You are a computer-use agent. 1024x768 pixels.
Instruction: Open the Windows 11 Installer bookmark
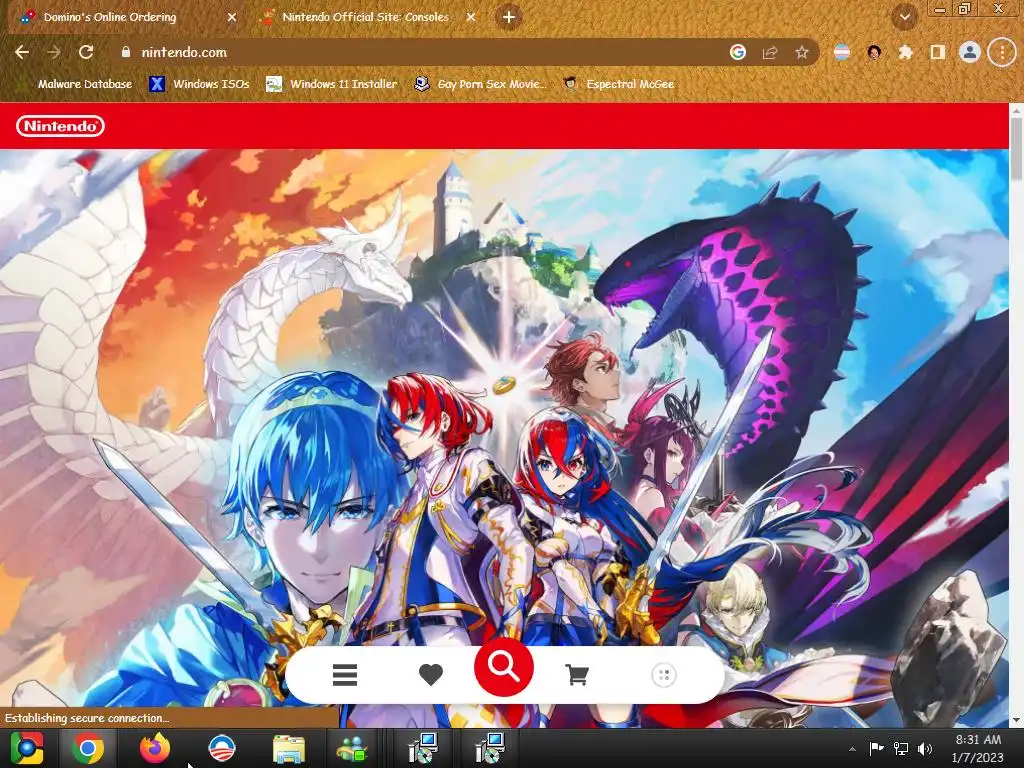click(332, 84)
